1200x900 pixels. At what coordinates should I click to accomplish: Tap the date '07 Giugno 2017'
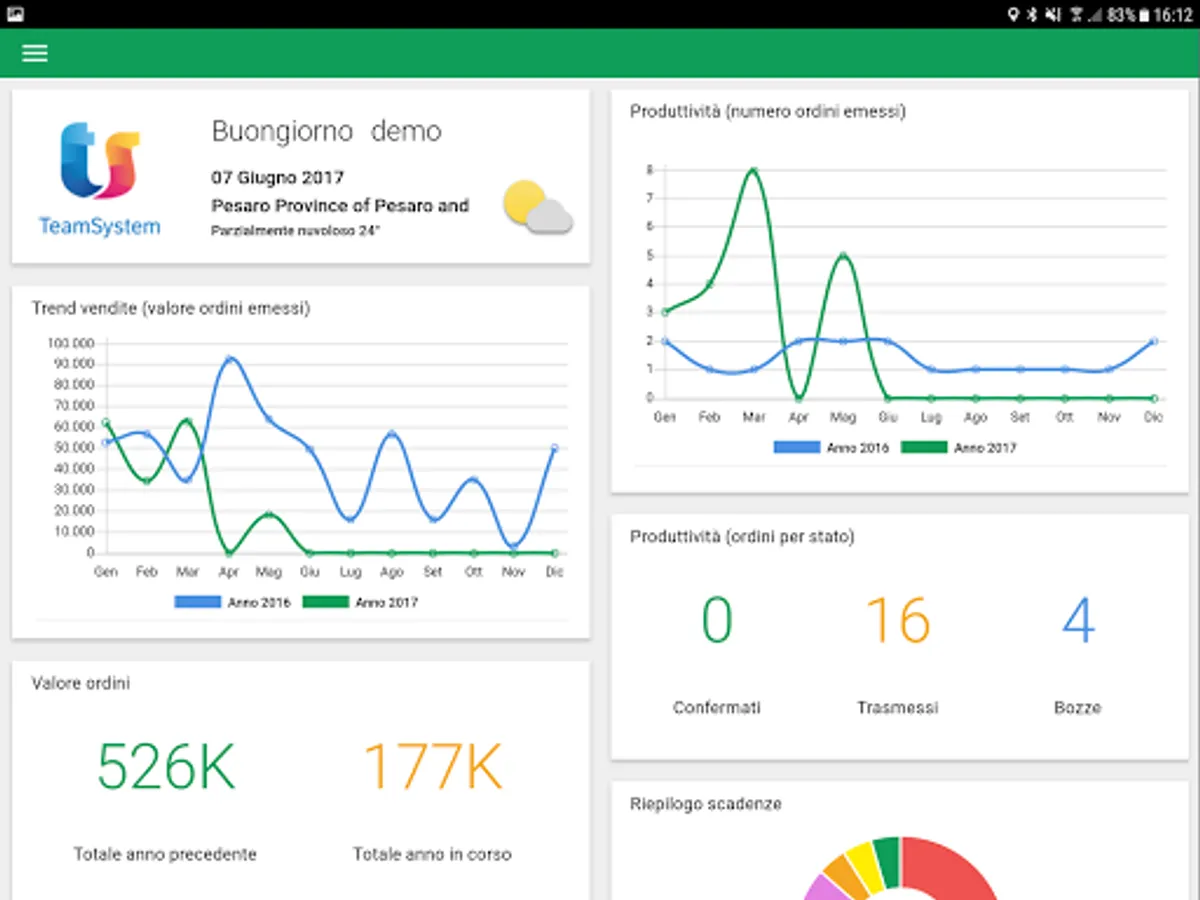click(278, 177)
